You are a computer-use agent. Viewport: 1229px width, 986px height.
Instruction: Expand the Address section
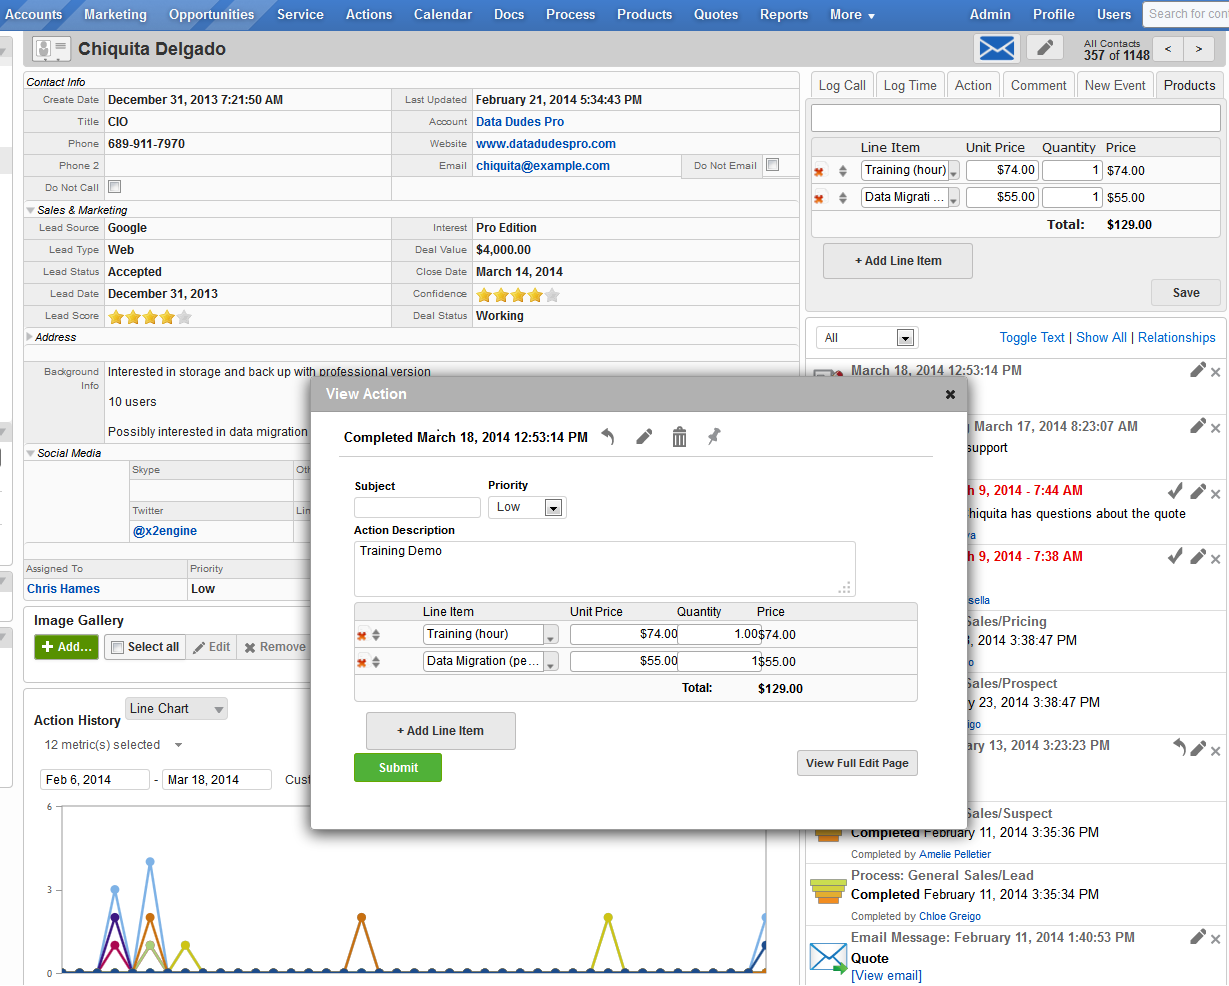click(31, 337)
